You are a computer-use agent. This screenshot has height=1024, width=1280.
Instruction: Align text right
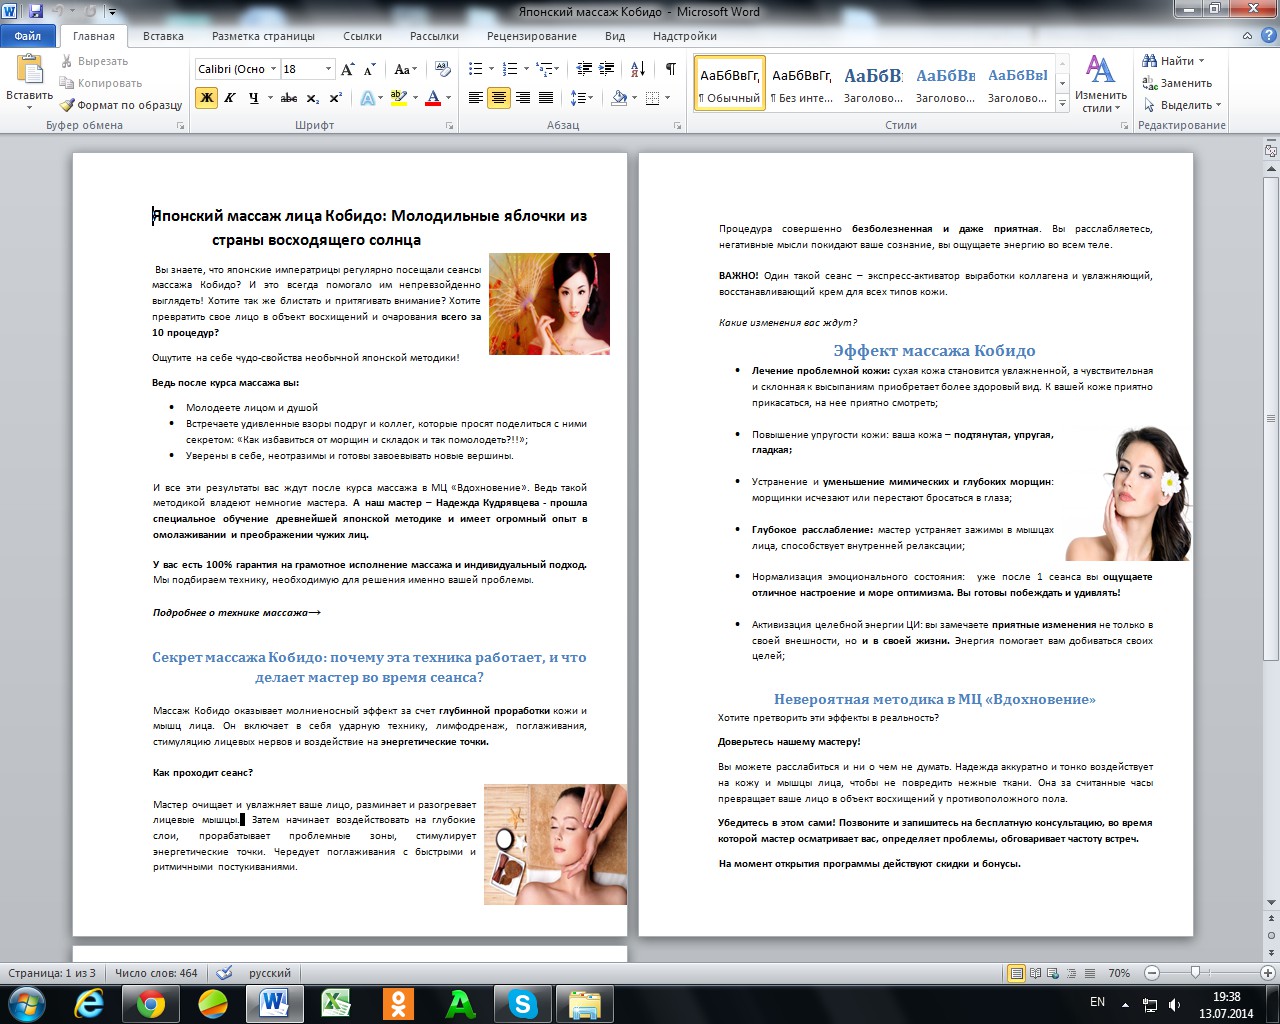[x=522, y=98]
